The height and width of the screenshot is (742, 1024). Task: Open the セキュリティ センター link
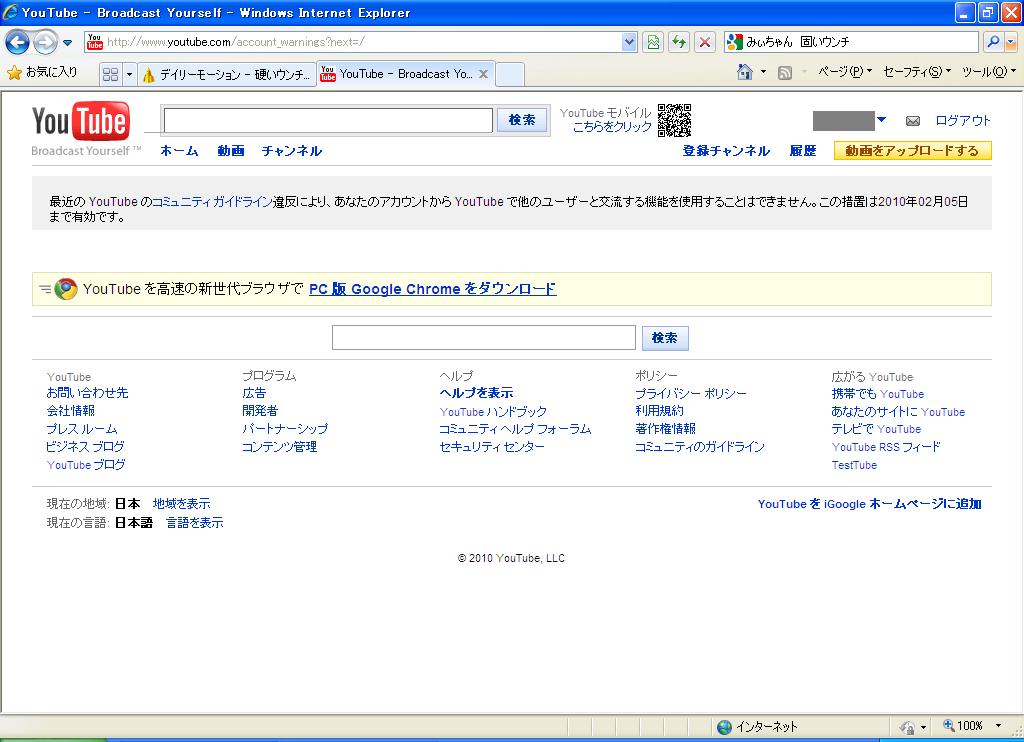pyautogui.click(x=492, y=447)
